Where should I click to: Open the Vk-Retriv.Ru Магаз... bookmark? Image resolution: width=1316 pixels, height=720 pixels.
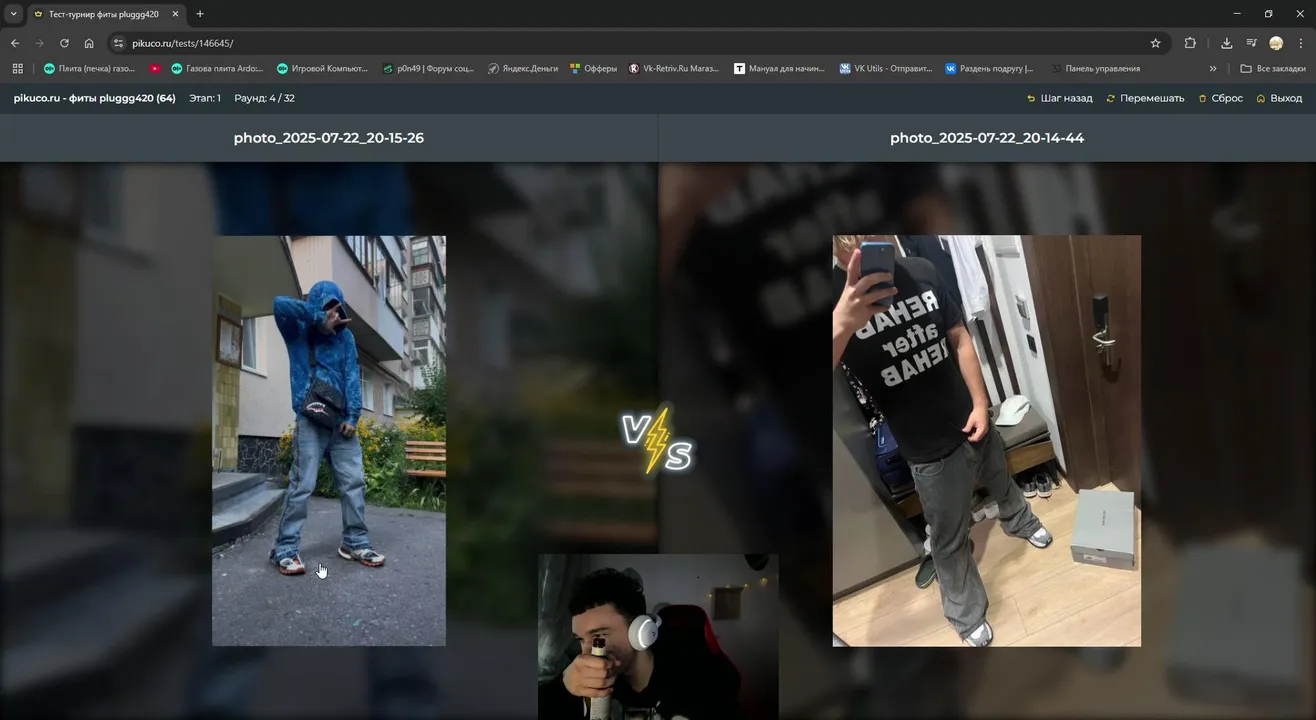pos(674,69)
